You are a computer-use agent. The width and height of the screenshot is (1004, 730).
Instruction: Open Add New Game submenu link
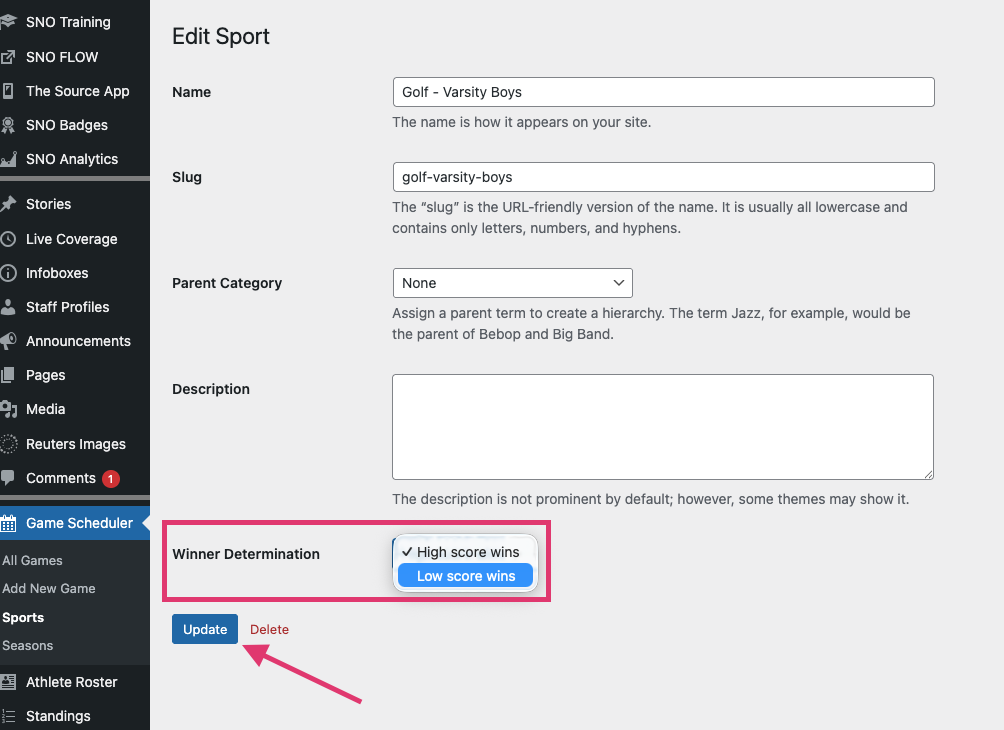pos(49,588)
